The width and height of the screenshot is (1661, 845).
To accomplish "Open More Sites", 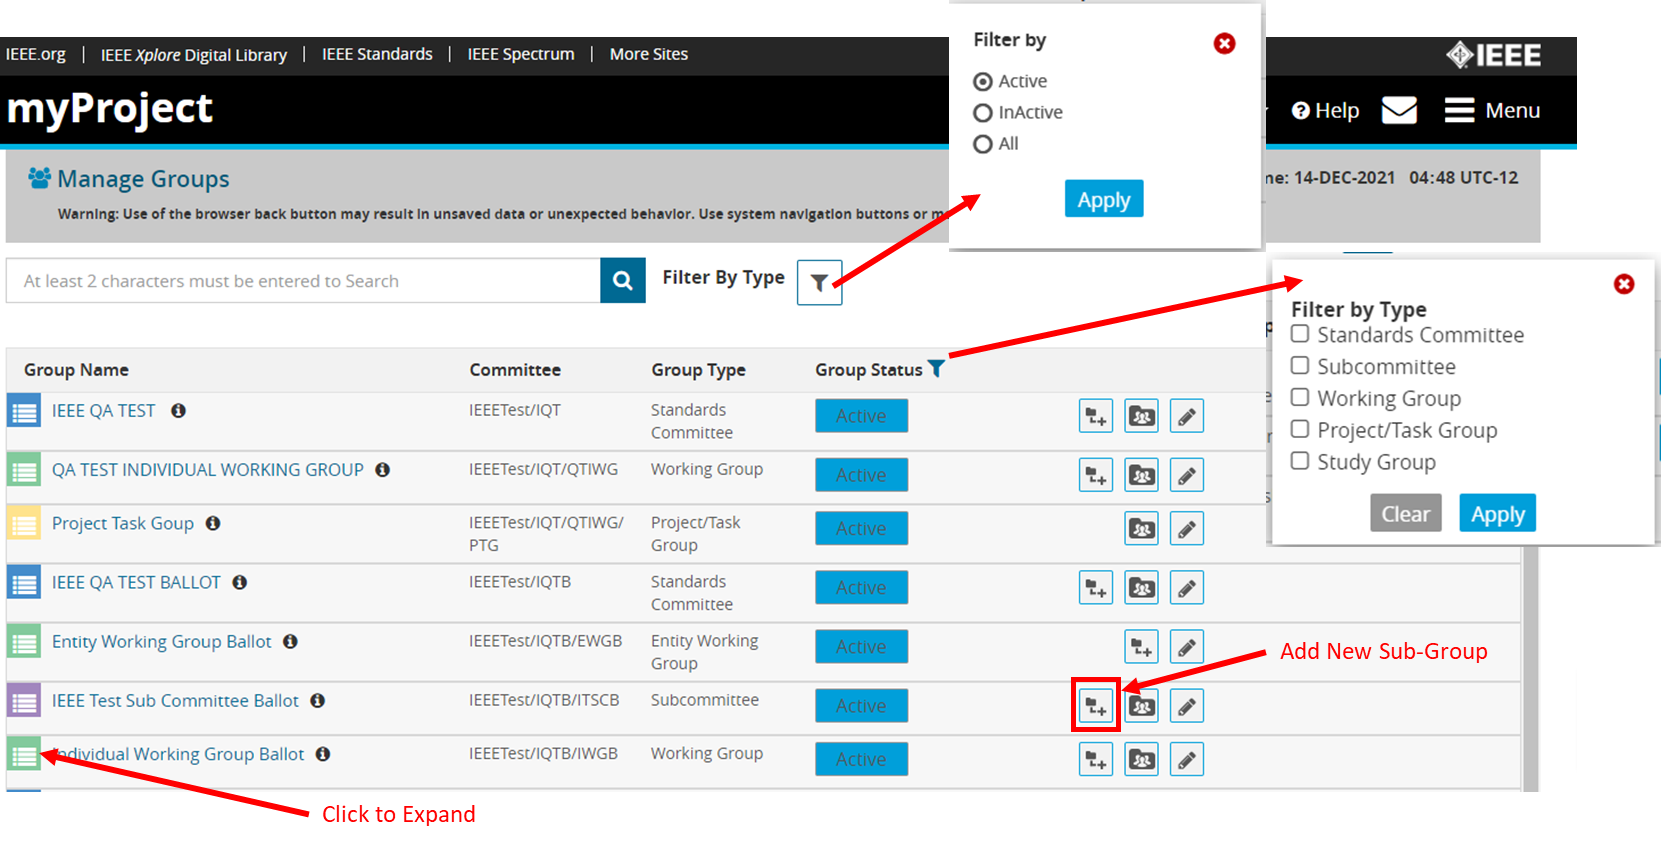I will click(649, 54).
